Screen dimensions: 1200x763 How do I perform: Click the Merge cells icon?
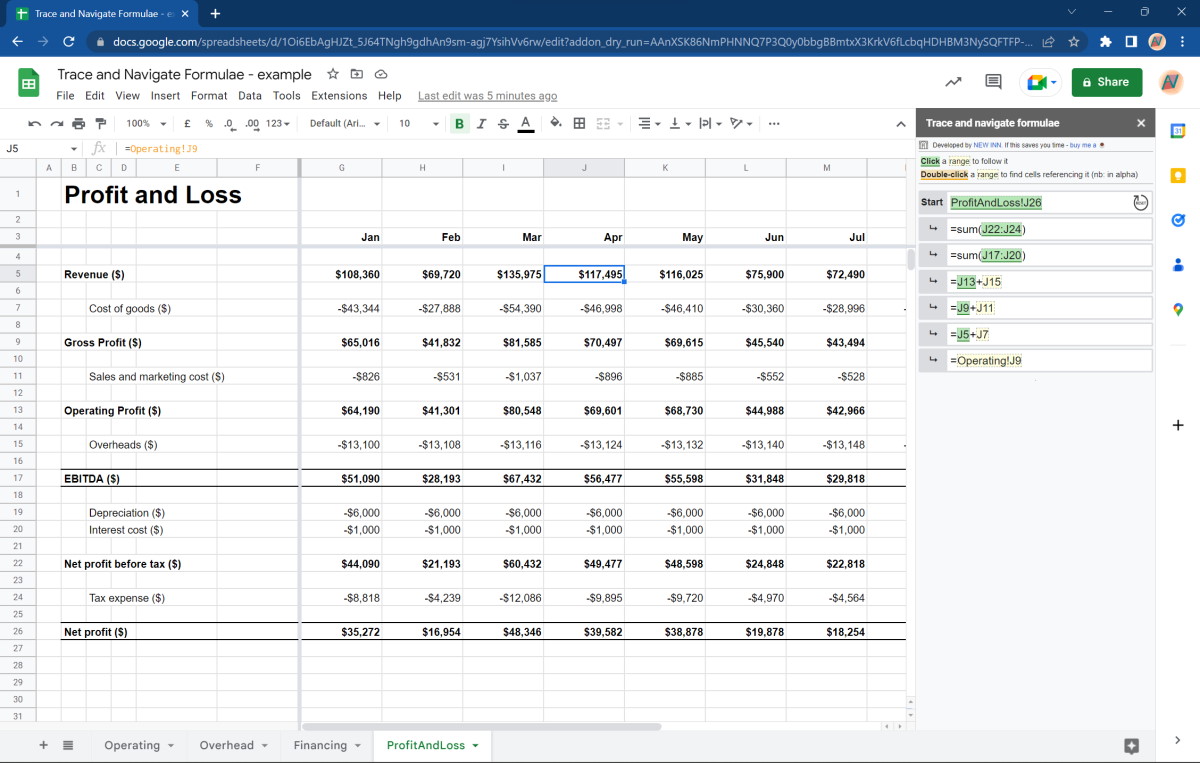tap(603, 123)
